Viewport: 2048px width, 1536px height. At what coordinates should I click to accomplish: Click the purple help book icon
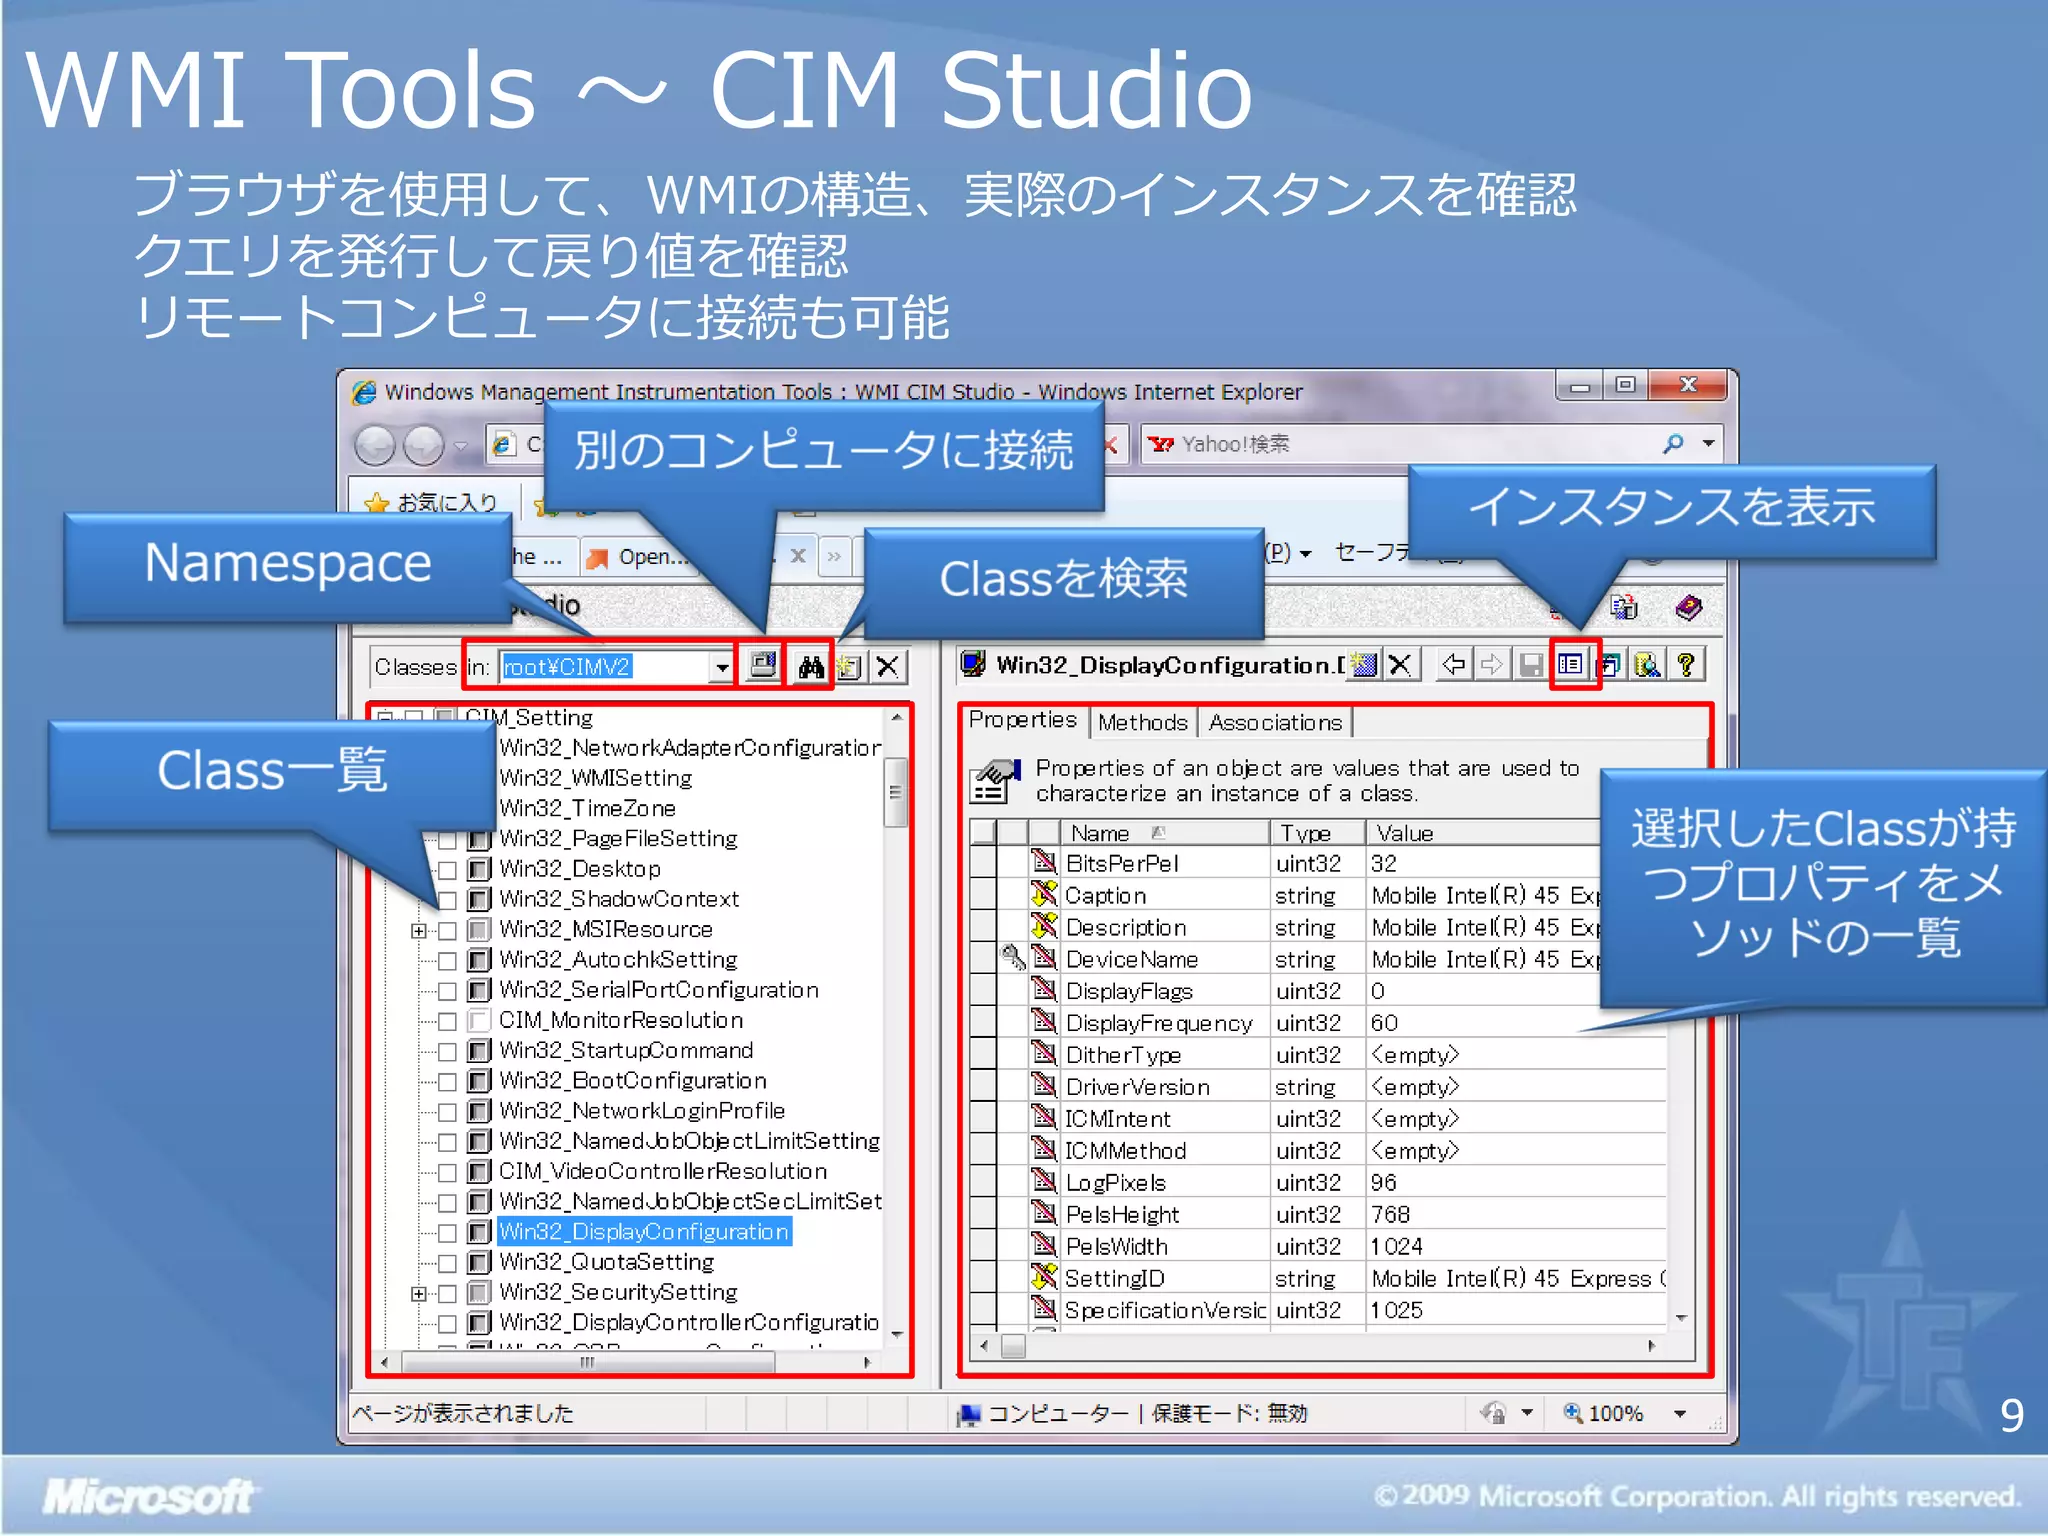(x=1688, y=607)
